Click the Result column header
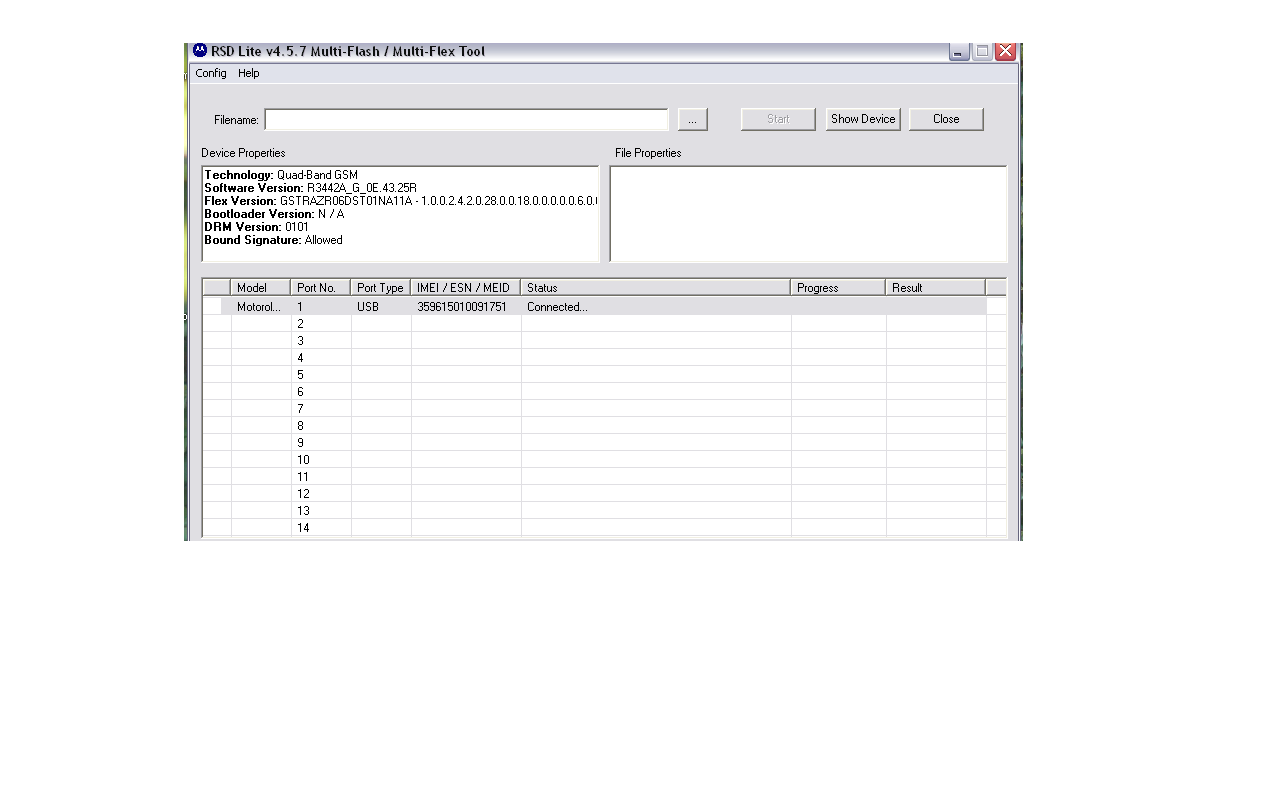 [x=936, y=288]
